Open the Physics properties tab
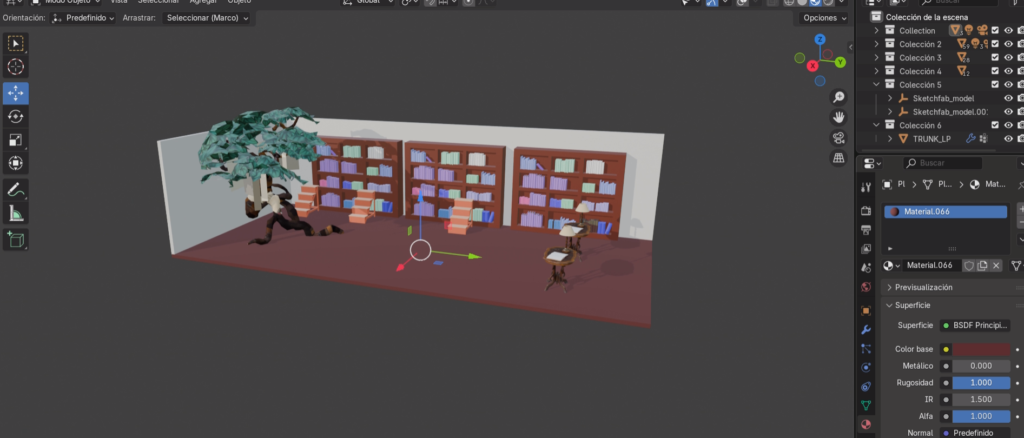Image resolution: width=1024 pixels, height=438 pixels. [866, 368]
